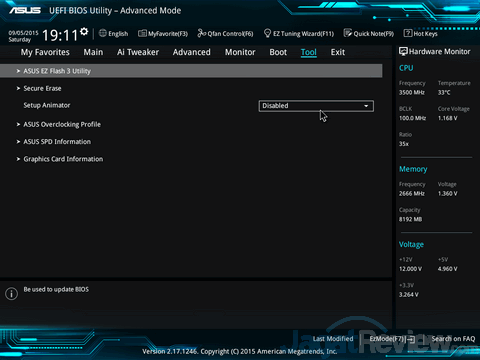Viewport: 480px width, 360px height.
Task: Click the 09/05/2015 date text
Action: [23, 33]
